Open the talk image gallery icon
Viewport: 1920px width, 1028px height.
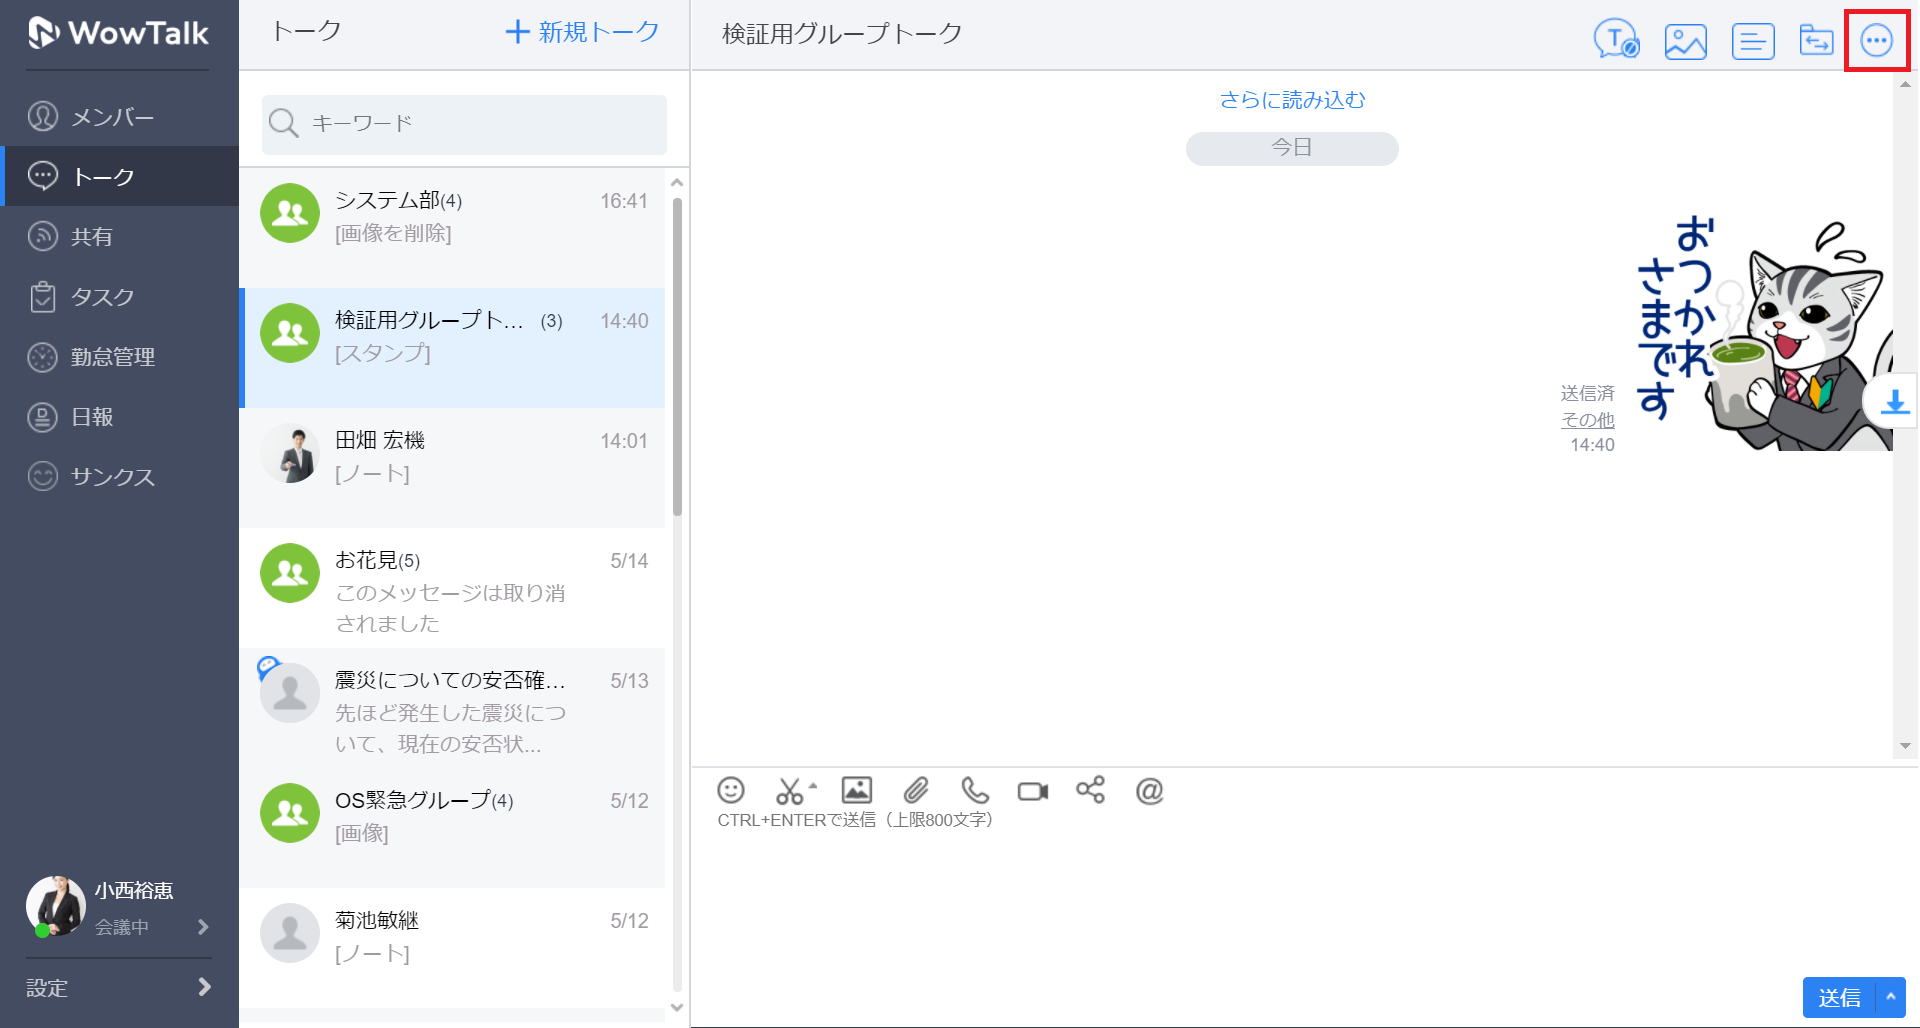1686,41
